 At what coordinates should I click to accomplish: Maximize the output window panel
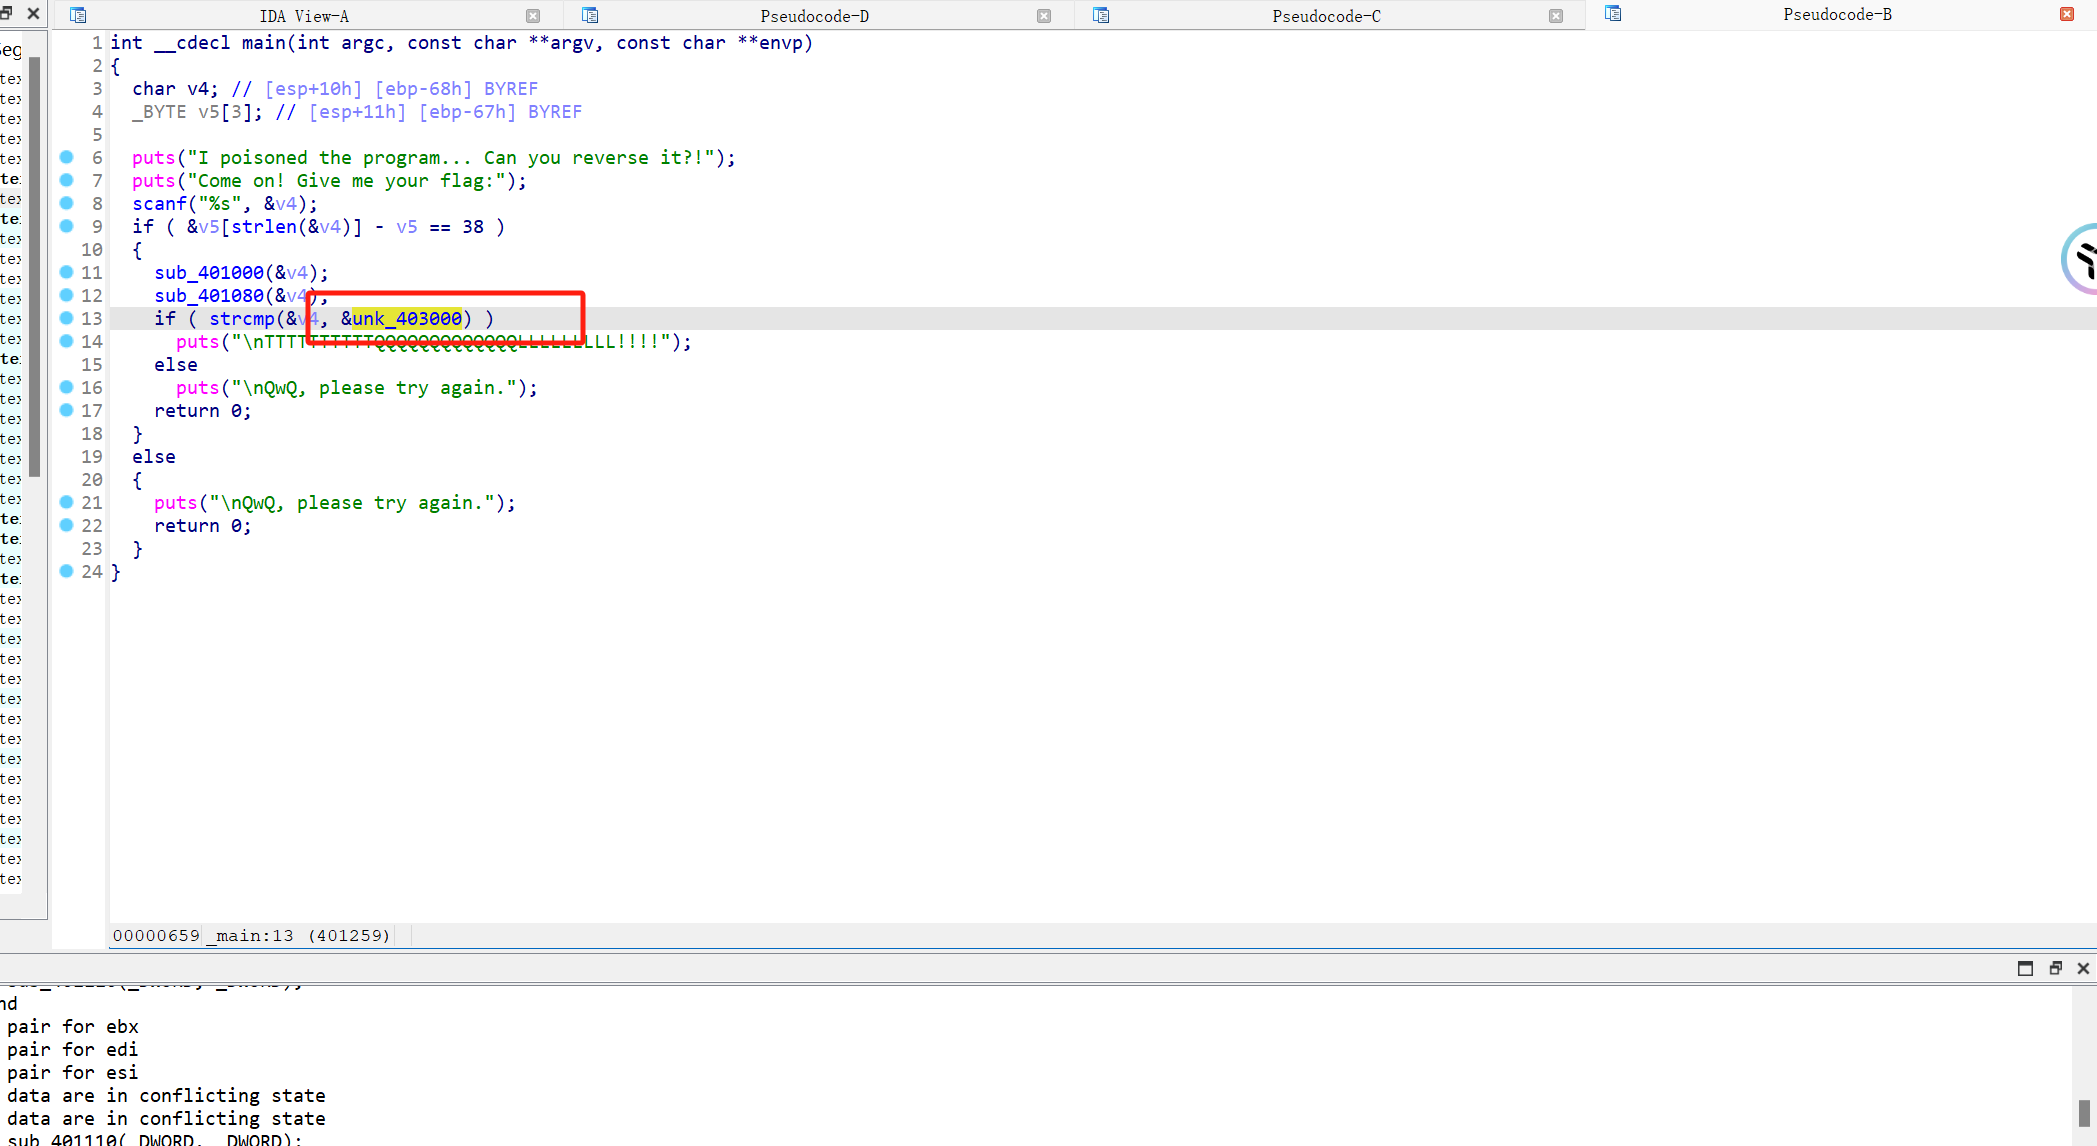(2025, 968)
